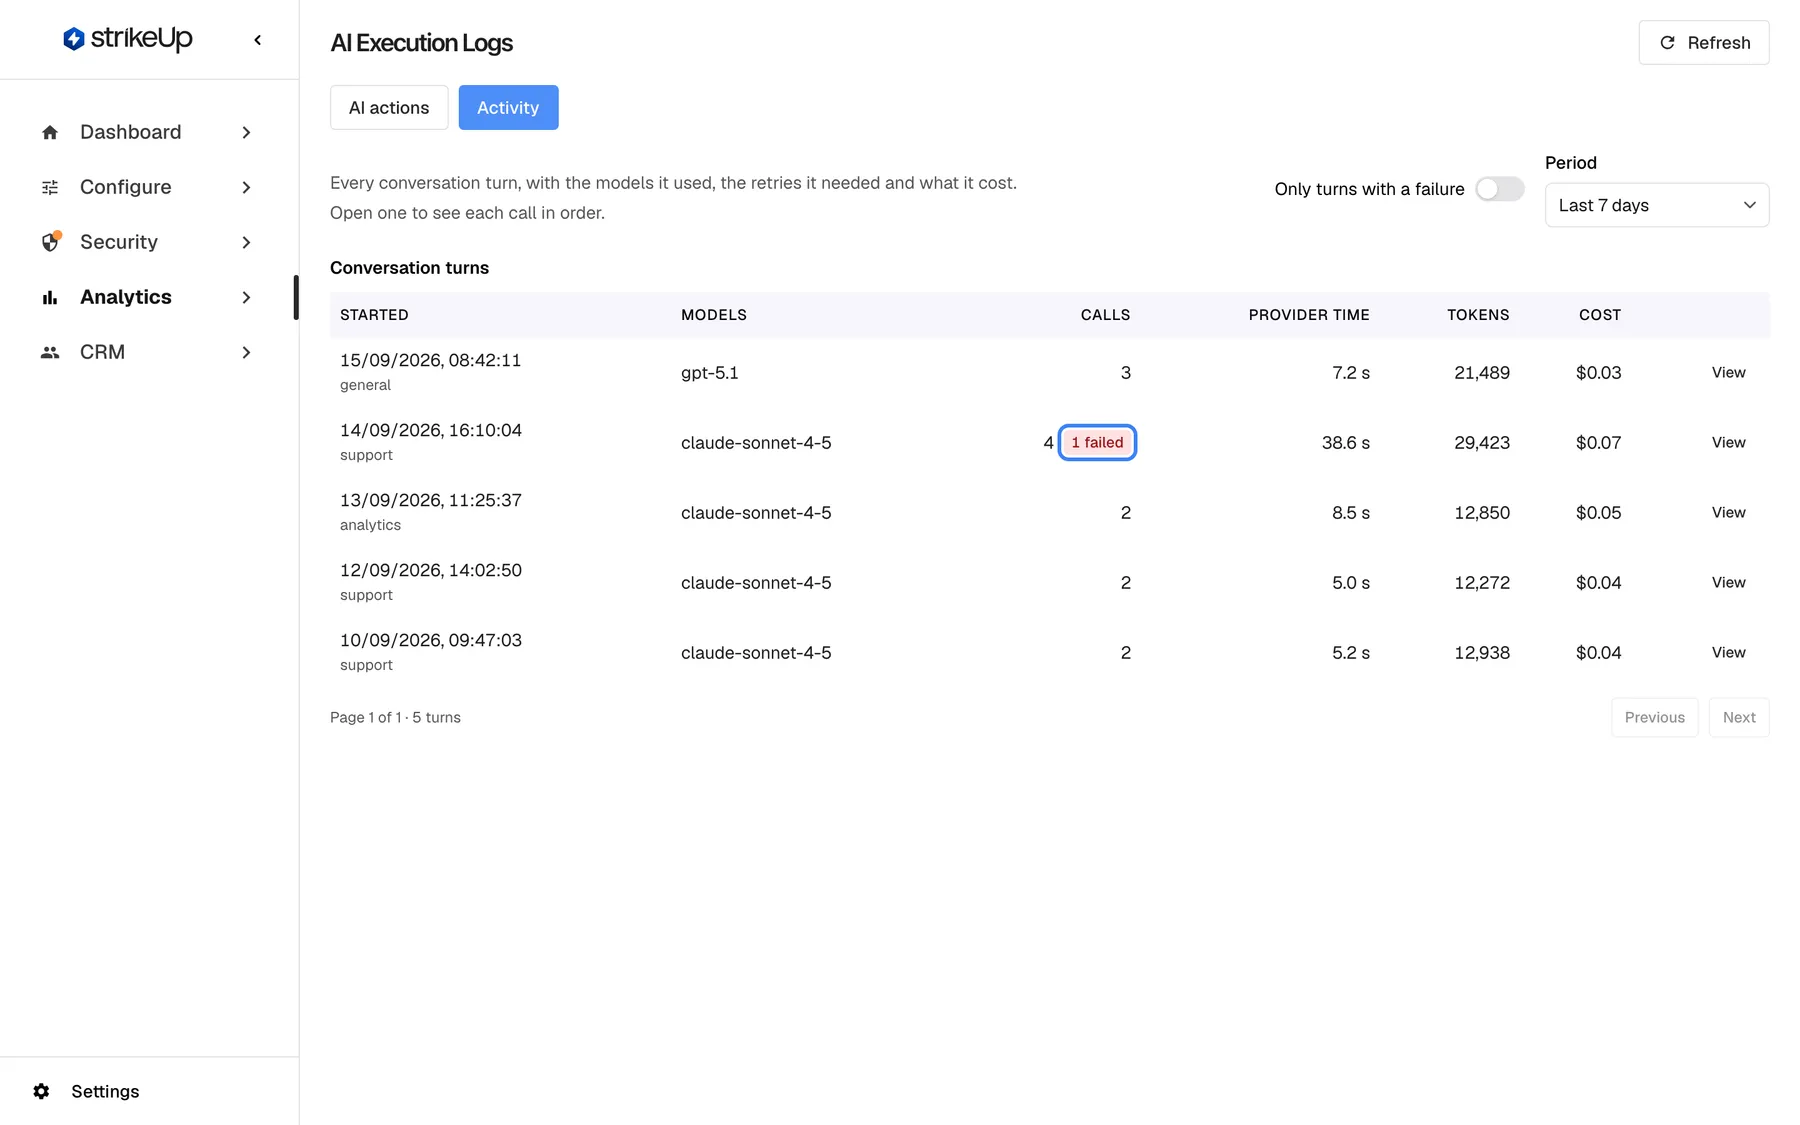
Task: Click the Previous page button
Action: (x=1654, y=717)
